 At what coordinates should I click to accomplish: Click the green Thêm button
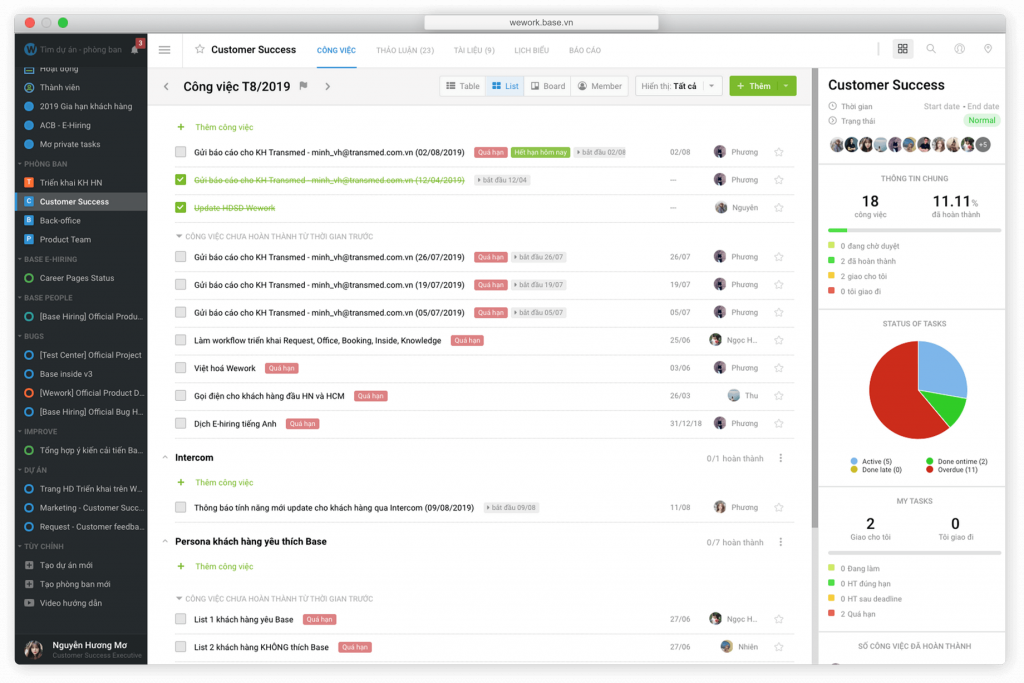(x=754, y=87)
